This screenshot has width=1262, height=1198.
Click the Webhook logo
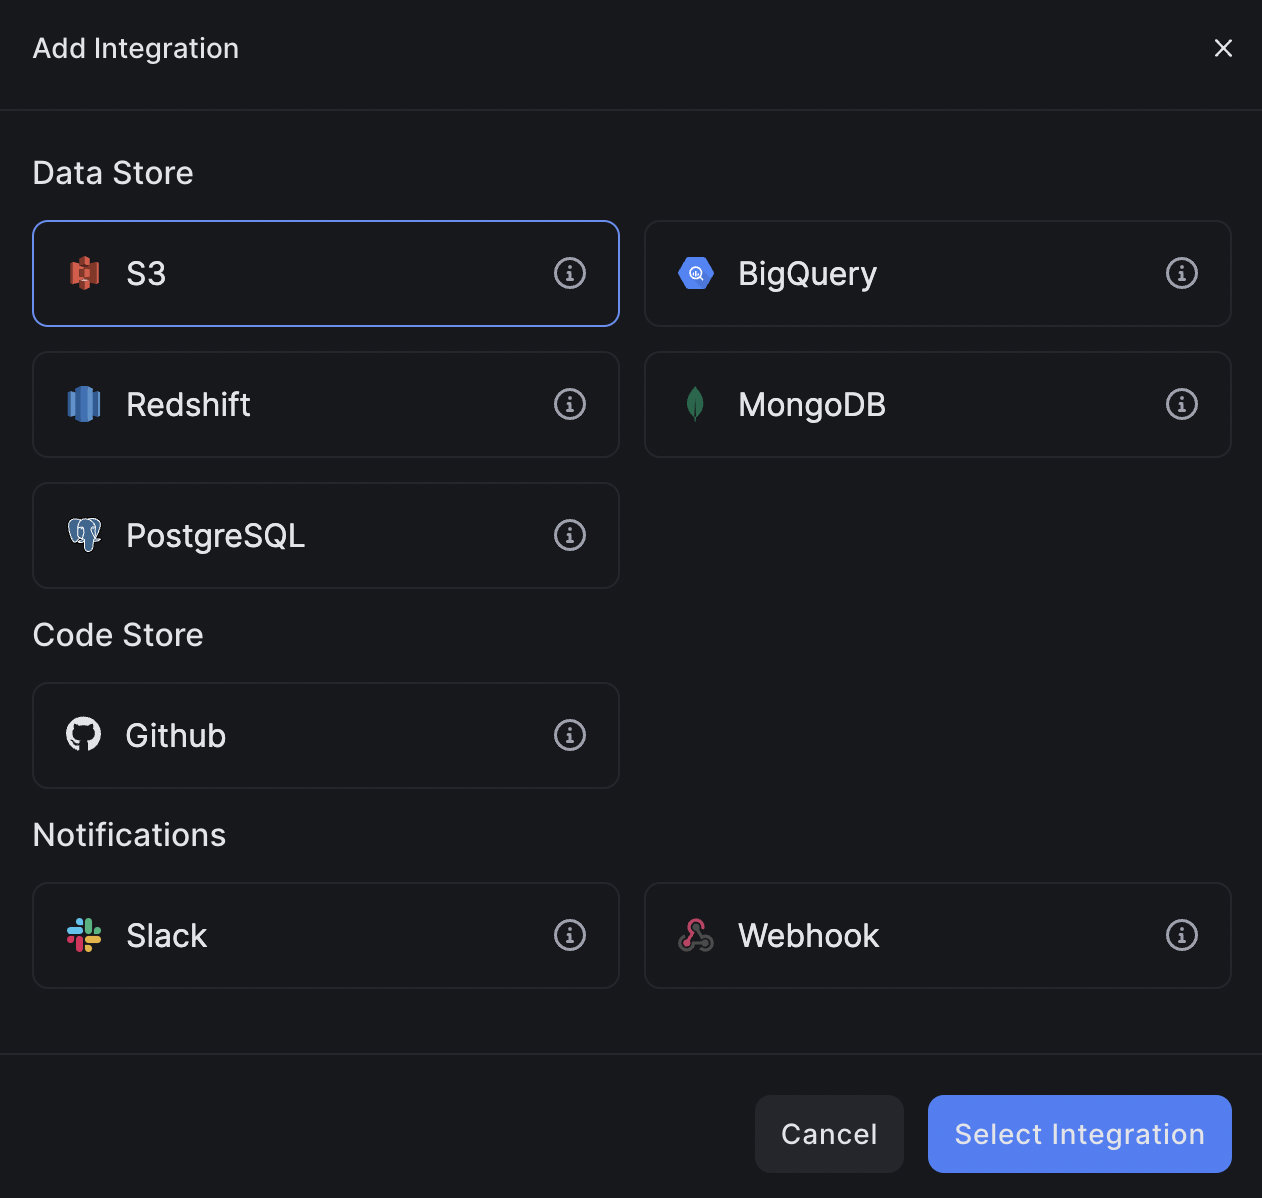click(x=696, y=935)
